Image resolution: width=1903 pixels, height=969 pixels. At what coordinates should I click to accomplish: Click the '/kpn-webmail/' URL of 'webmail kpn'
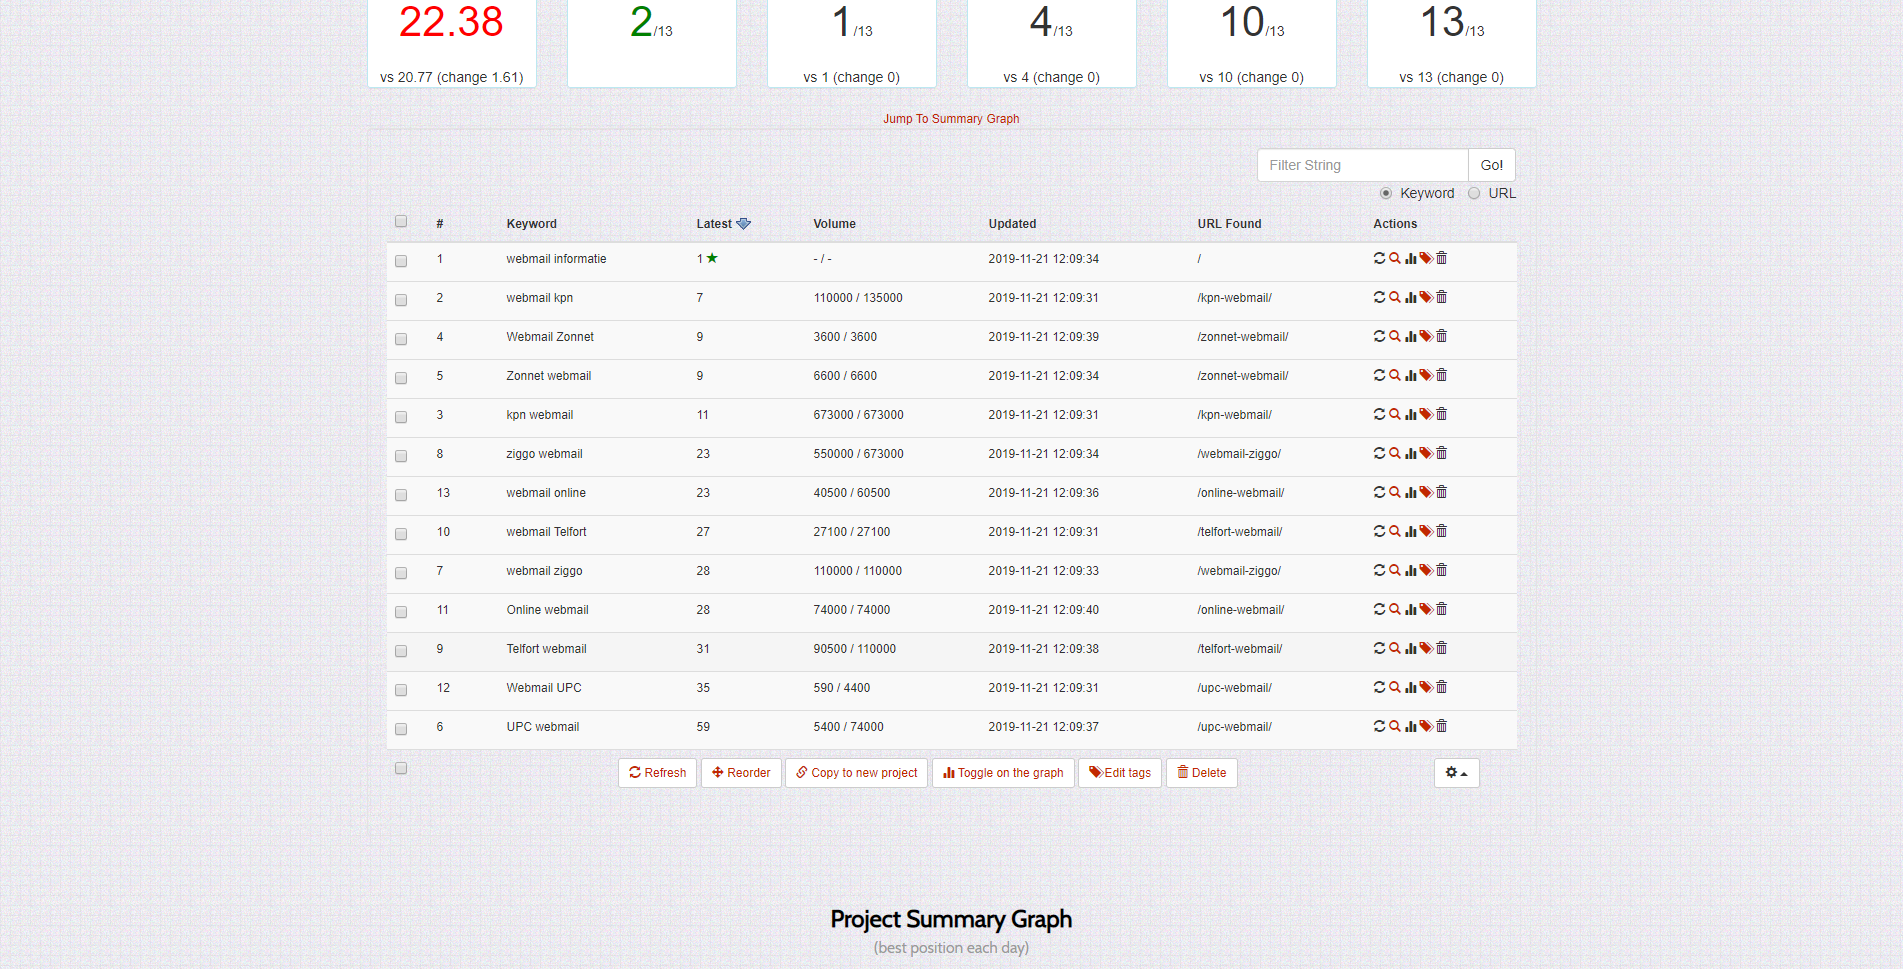[1234, 298]
